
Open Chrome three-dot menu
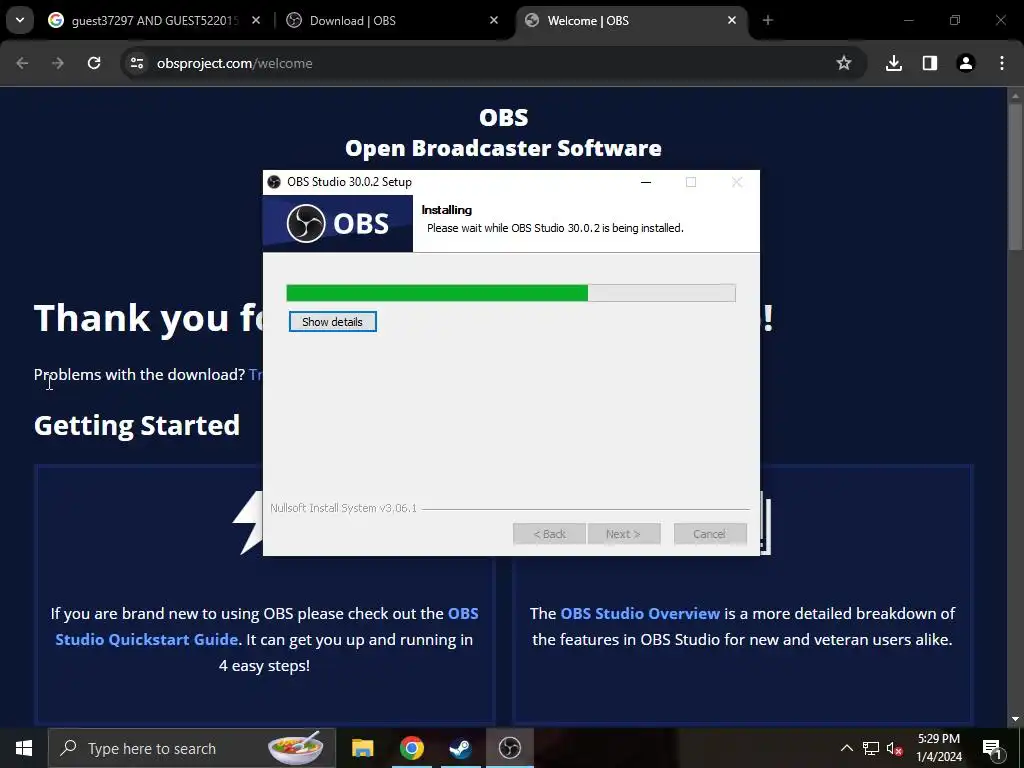pyautogui.click(x=1002, y=63)
